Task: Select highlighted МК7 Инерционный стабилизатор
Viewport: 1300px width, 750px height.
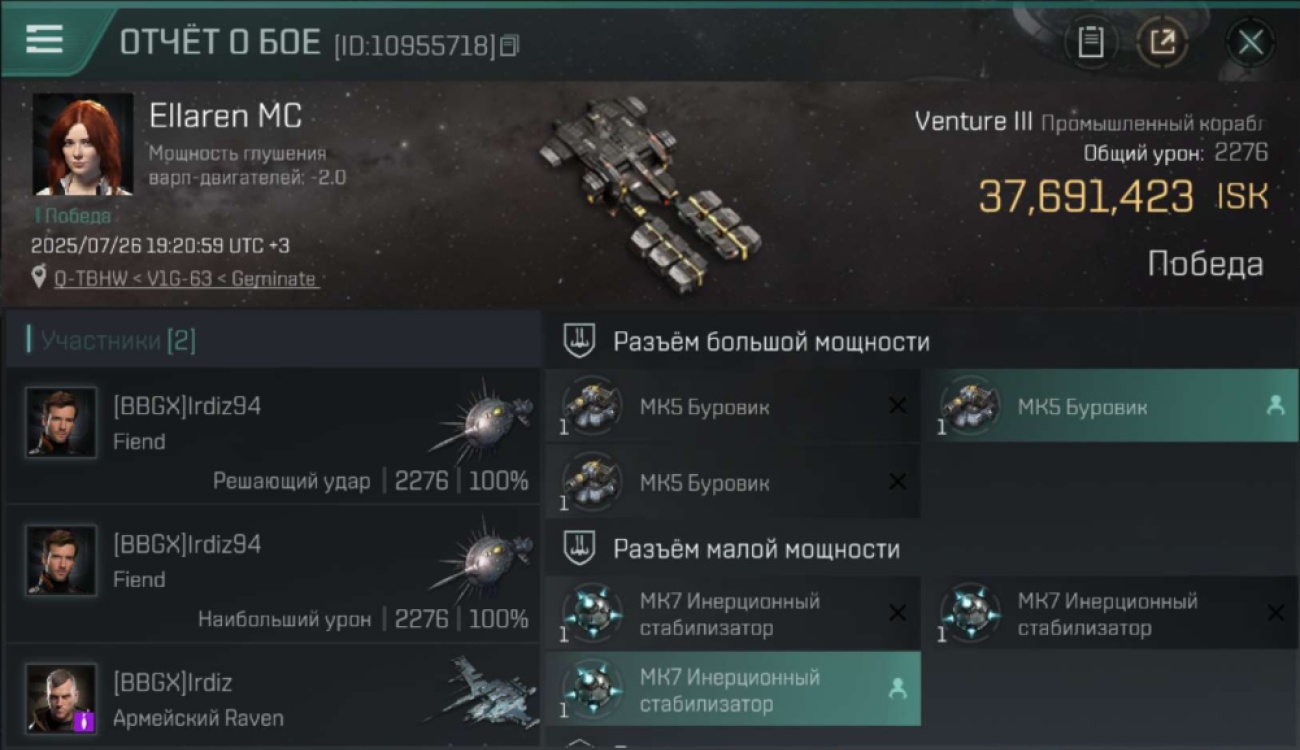Action: tap(733, 689)
